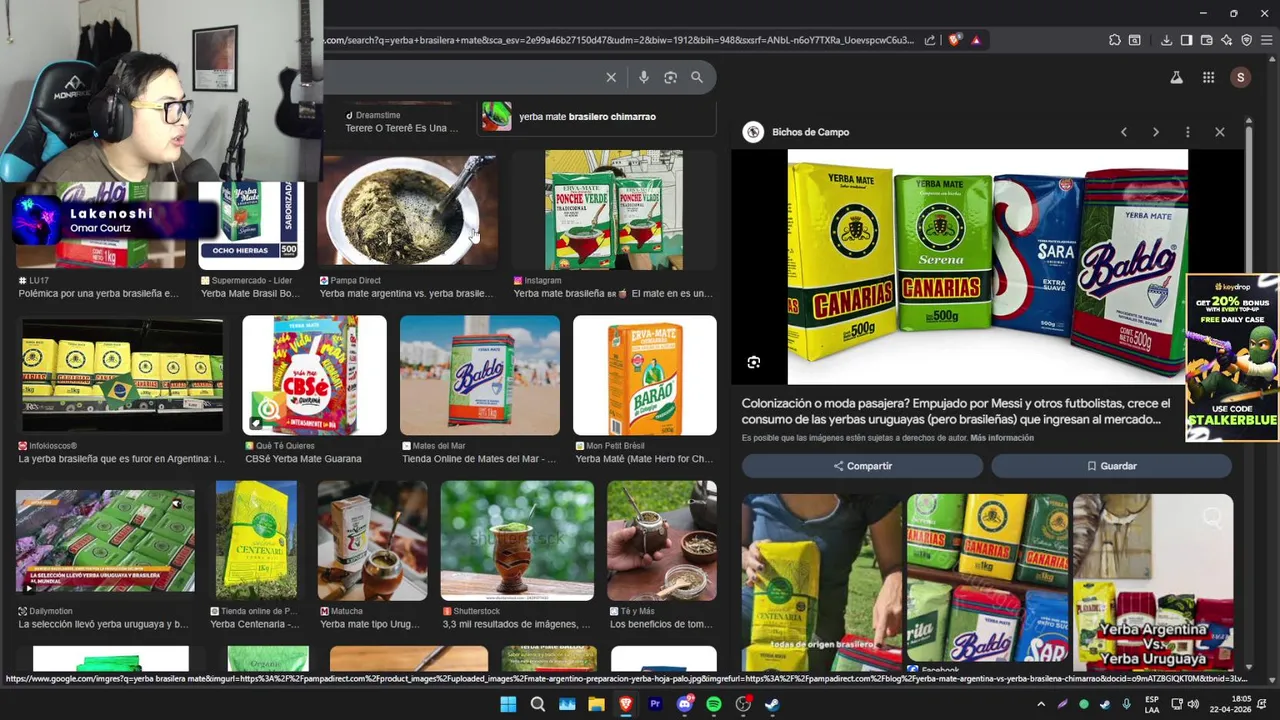Go to previous image in preview panel
The width and height of the screenshot is (1280, 720).
click(1124, 132)
